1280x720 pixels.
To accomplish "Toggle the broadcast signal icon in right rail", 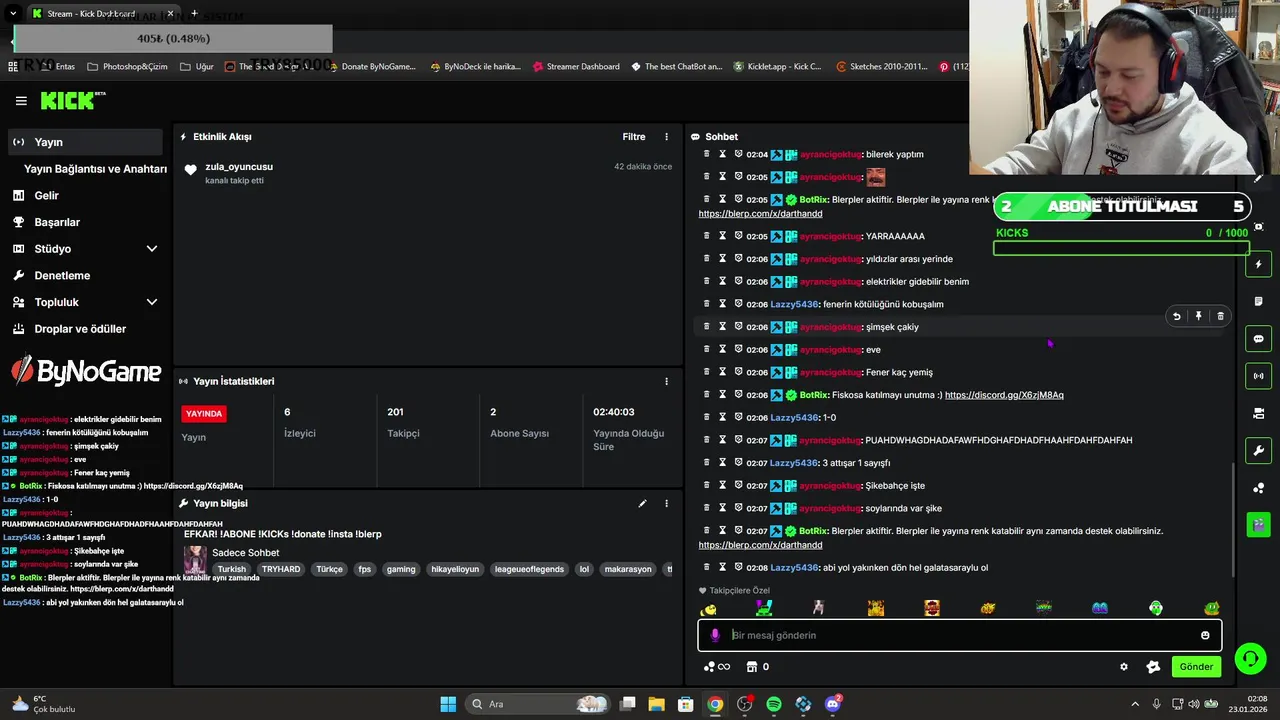I will [1259, 376].
